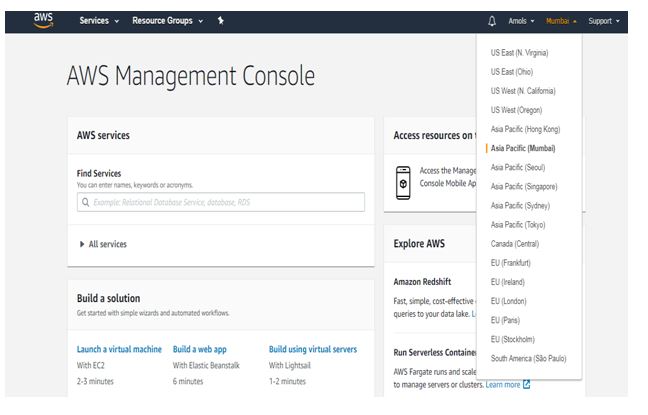Select US West (N. California) region
Viewport: 648px width, 415px height.
523,91
